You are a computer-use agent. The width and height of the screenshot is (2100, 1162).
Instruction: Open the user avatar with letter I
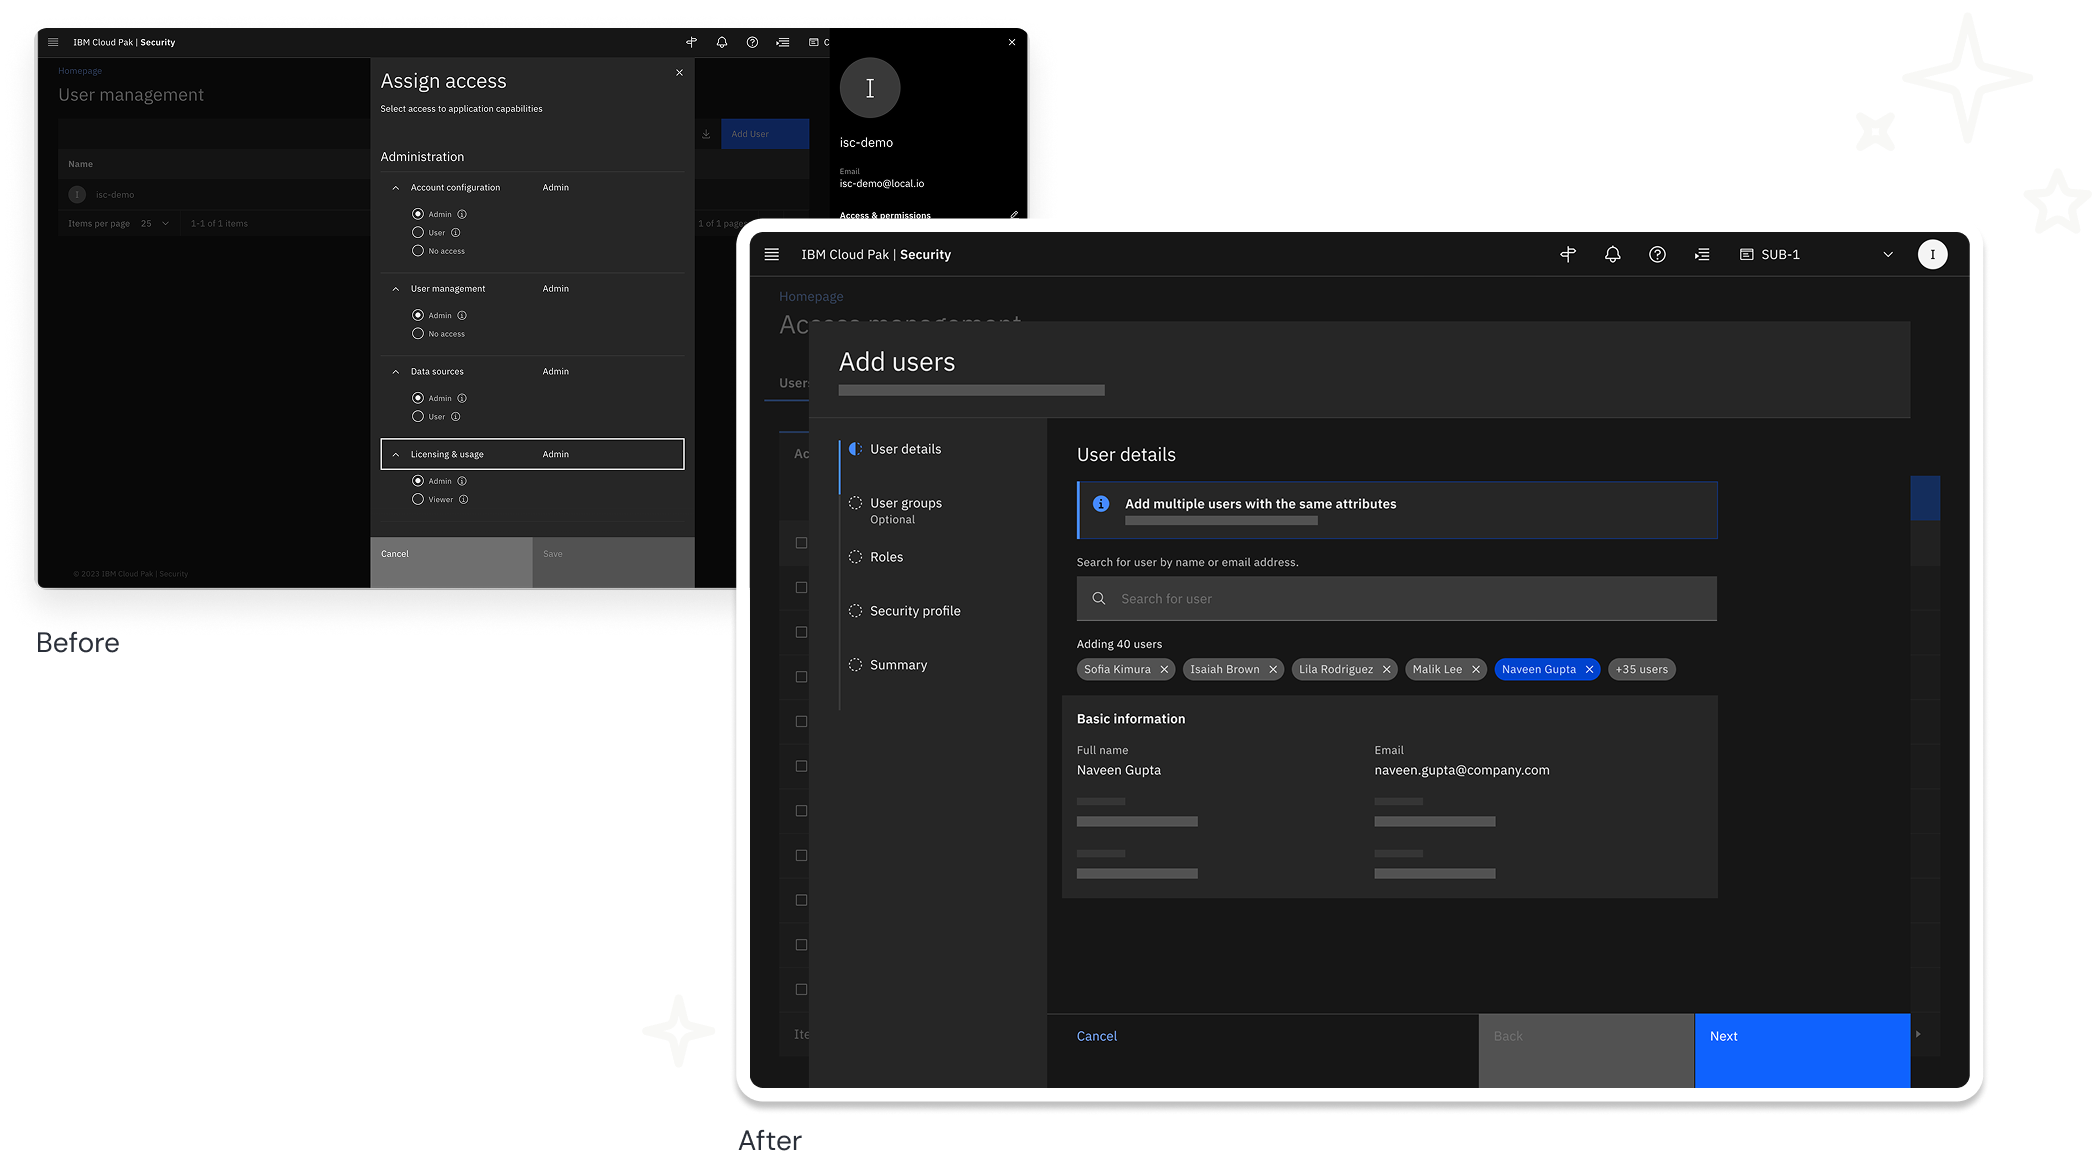1932,255
